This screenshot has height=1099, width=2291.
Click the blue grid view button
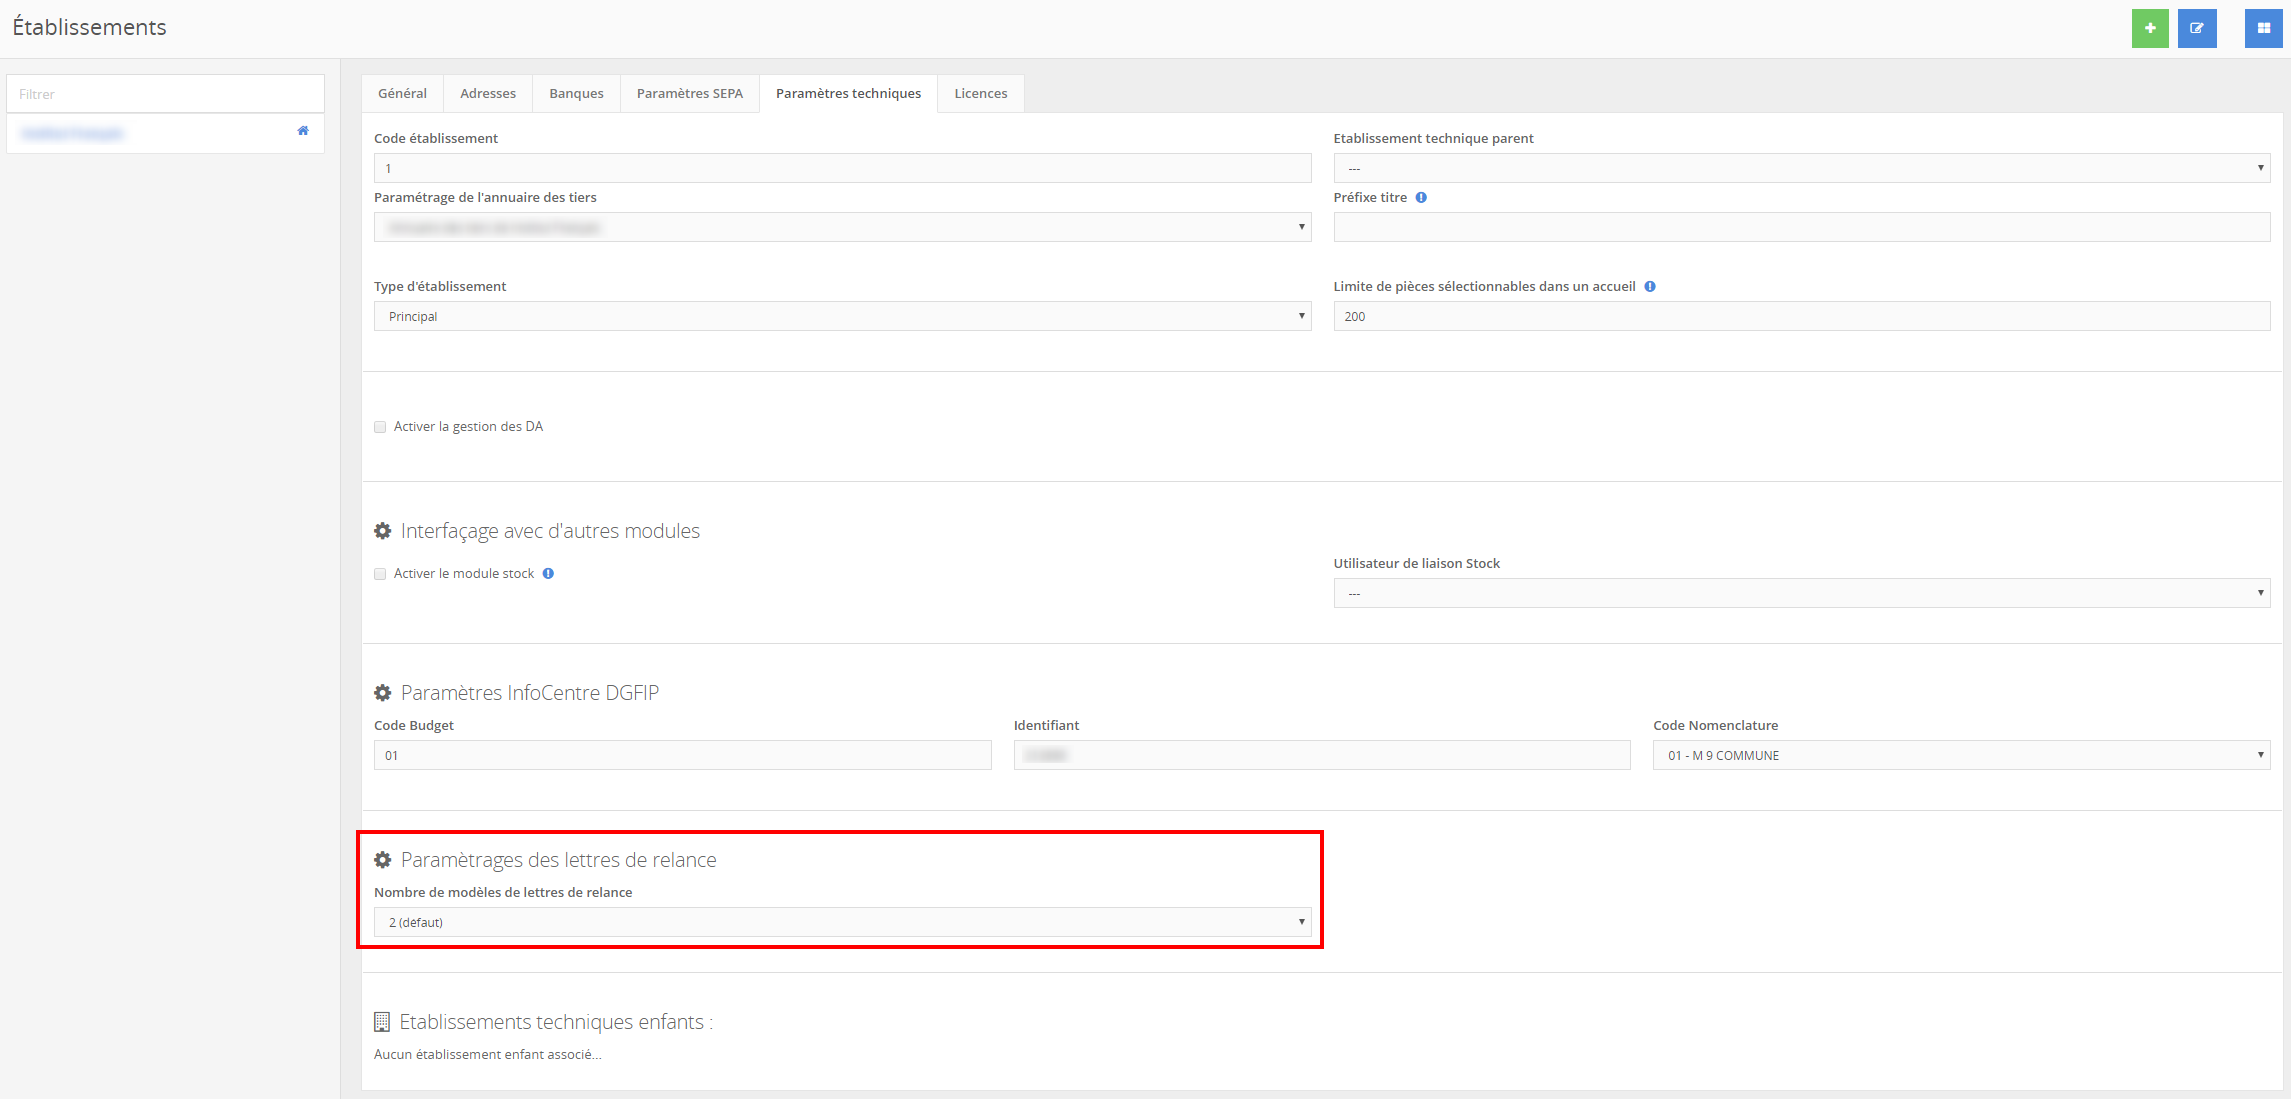pos(2263,28)
